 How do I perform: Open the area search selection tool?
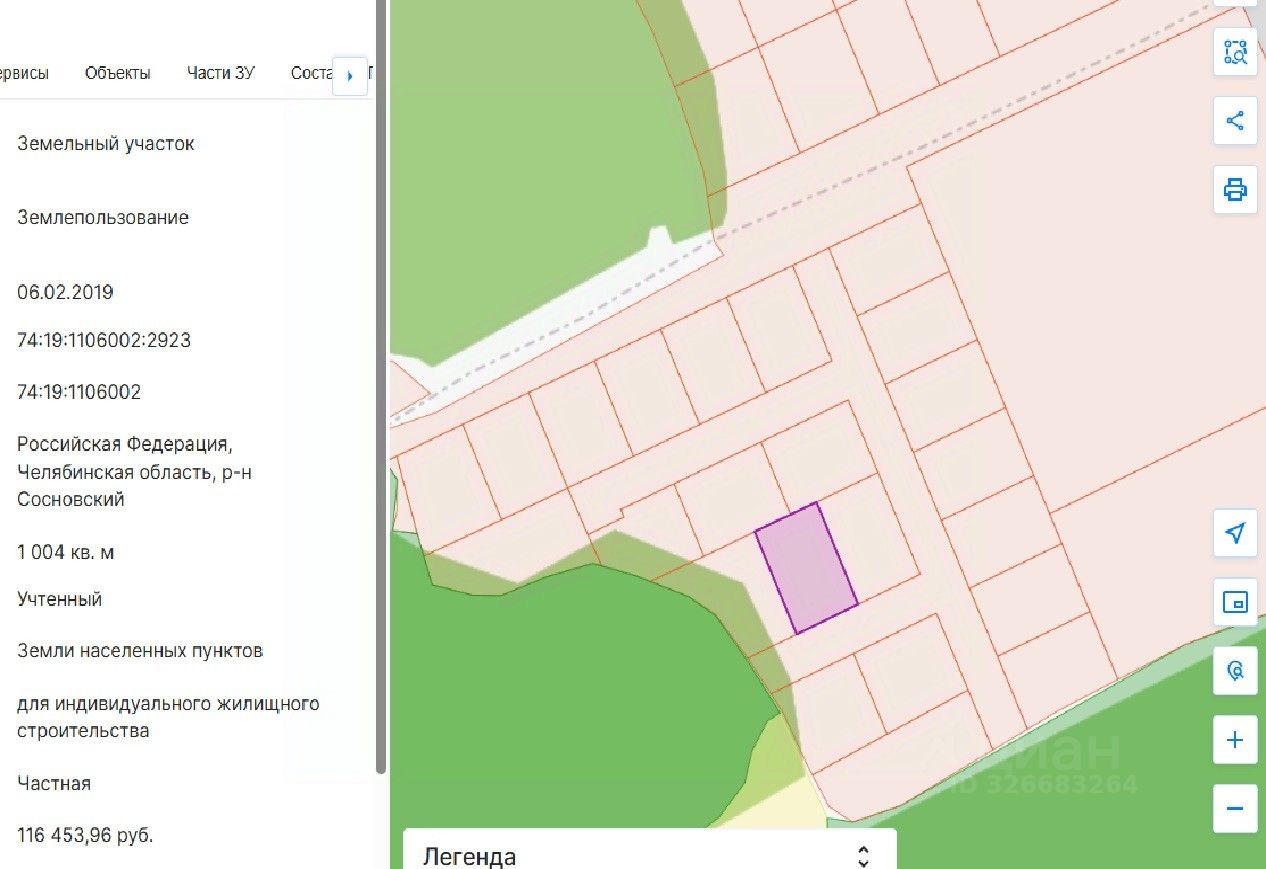pyautogui.click(x=1235, y=52)
